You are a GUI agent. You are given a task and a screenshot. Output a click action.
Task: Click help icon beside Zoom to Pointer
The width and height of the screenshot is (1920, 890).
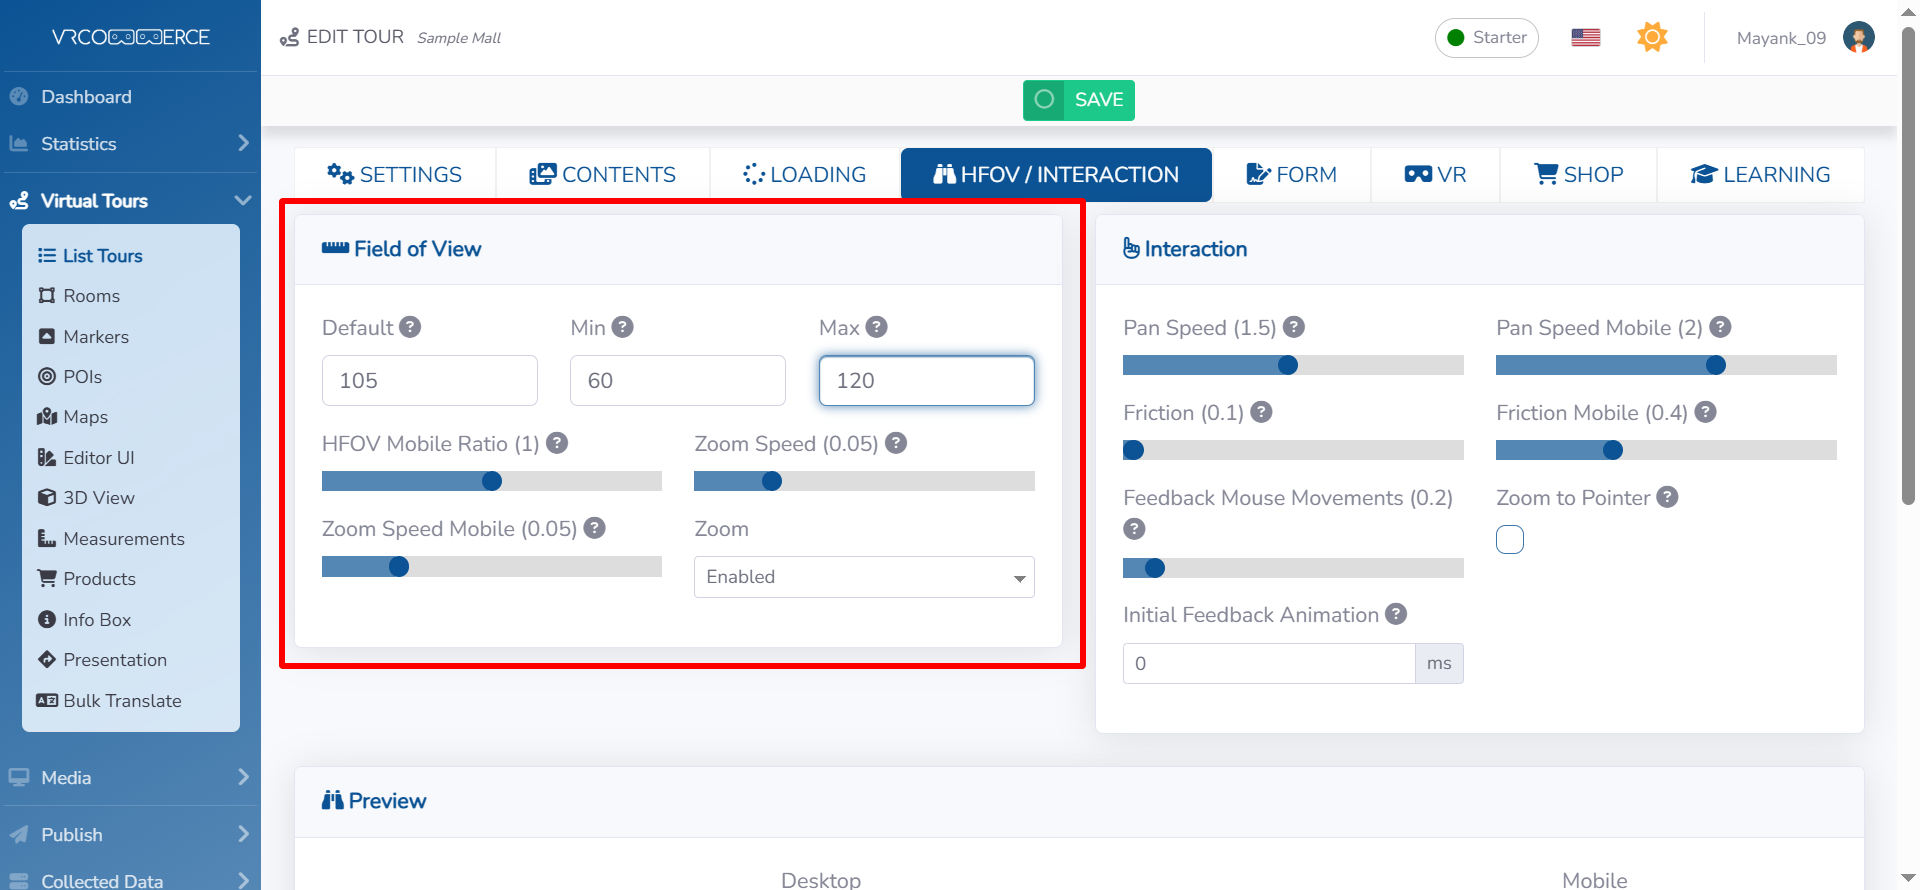pyautogui.click(x=1667, y=497)
